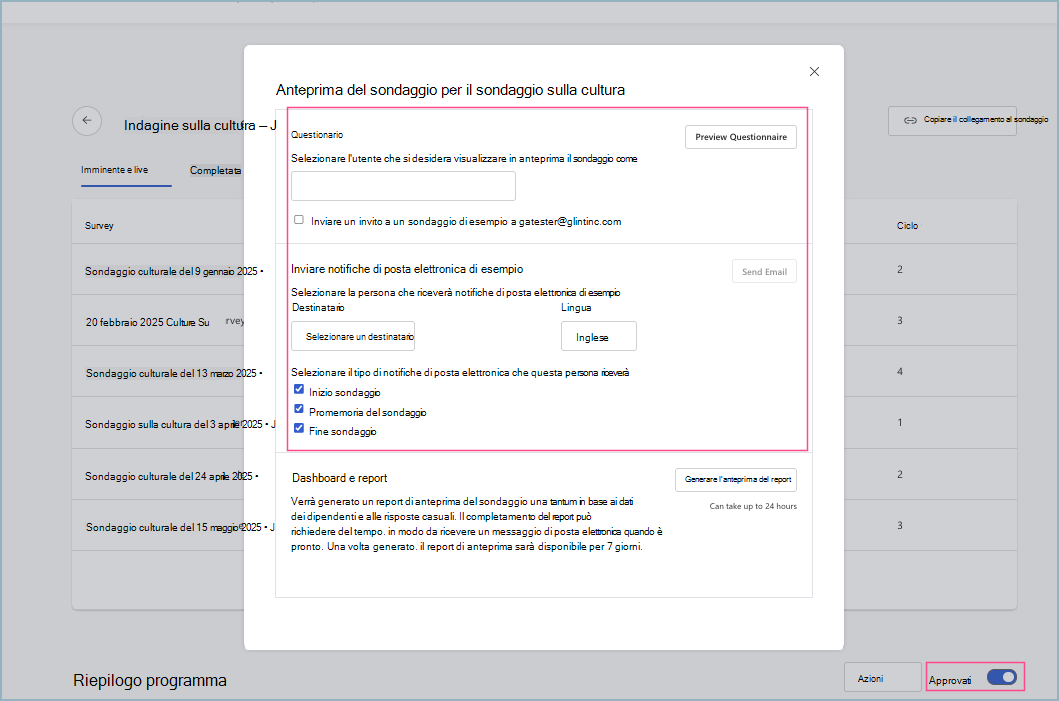This screenshot has height=701, width=1059.
Task: Click the Survey column header
Action: [99, 226]
